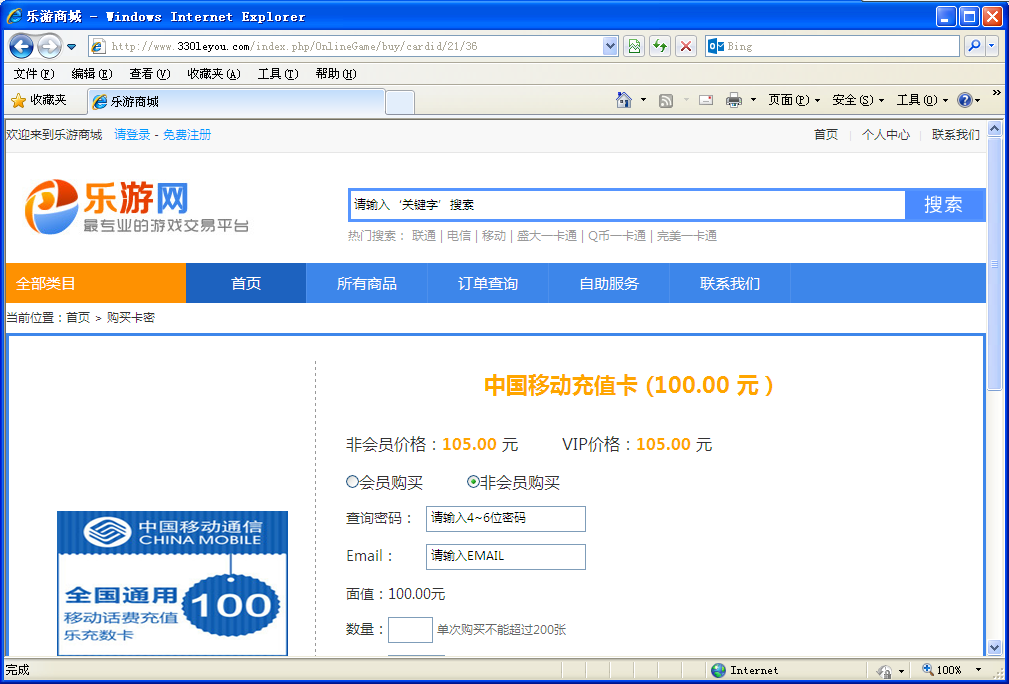Click the Q币一卡通 hot search link
This screenshot has height=684, width=1009.
pyautogui.click(x=616, y=236)
